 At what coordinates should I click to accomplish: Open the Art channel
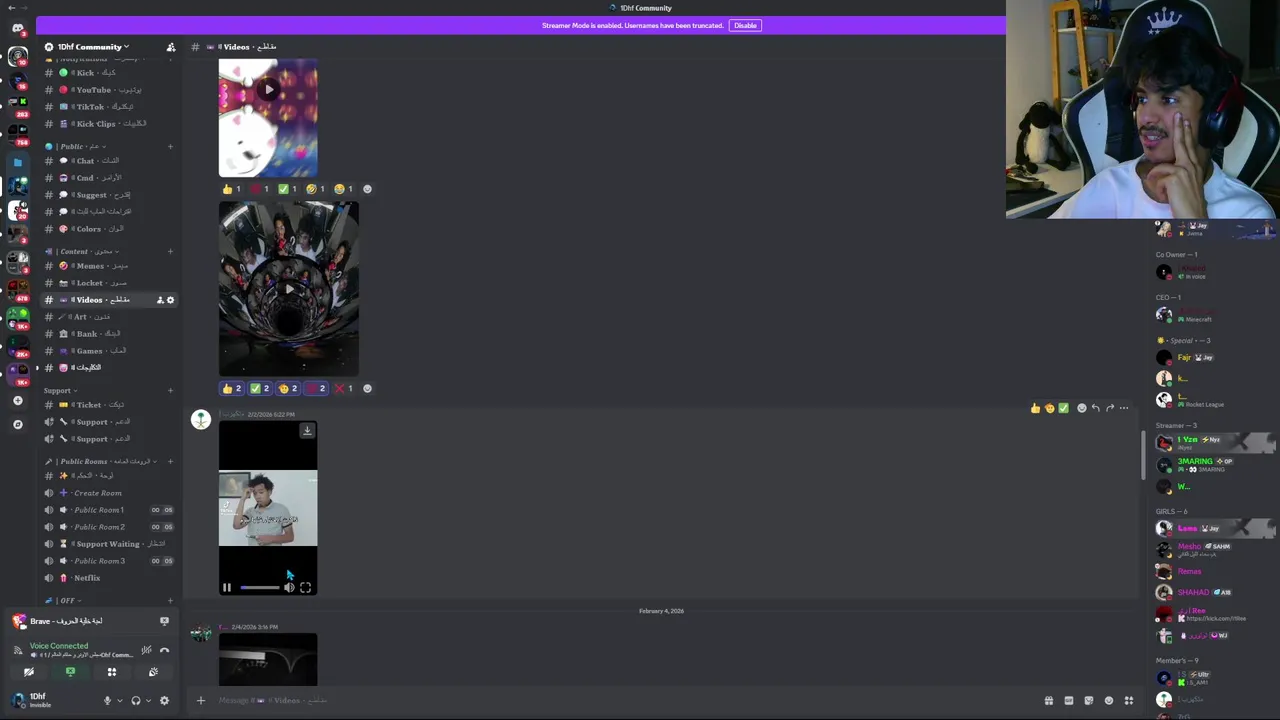(x=110, y=317)
